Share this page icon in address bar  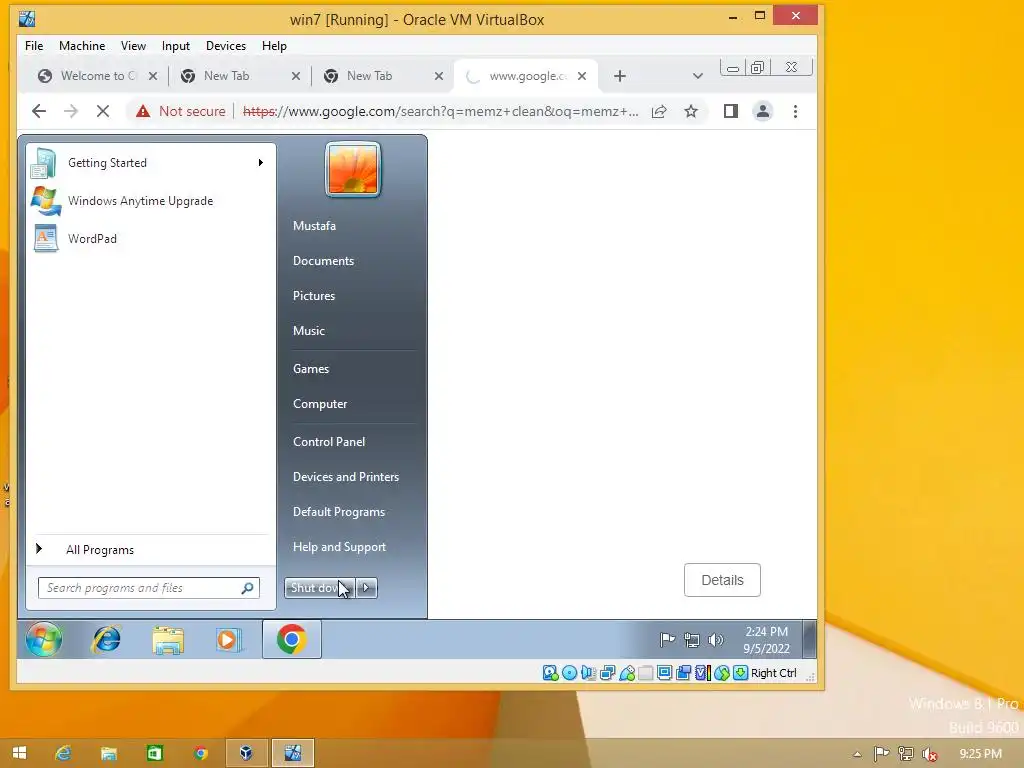pyautogui.click(x=659, y=112)
